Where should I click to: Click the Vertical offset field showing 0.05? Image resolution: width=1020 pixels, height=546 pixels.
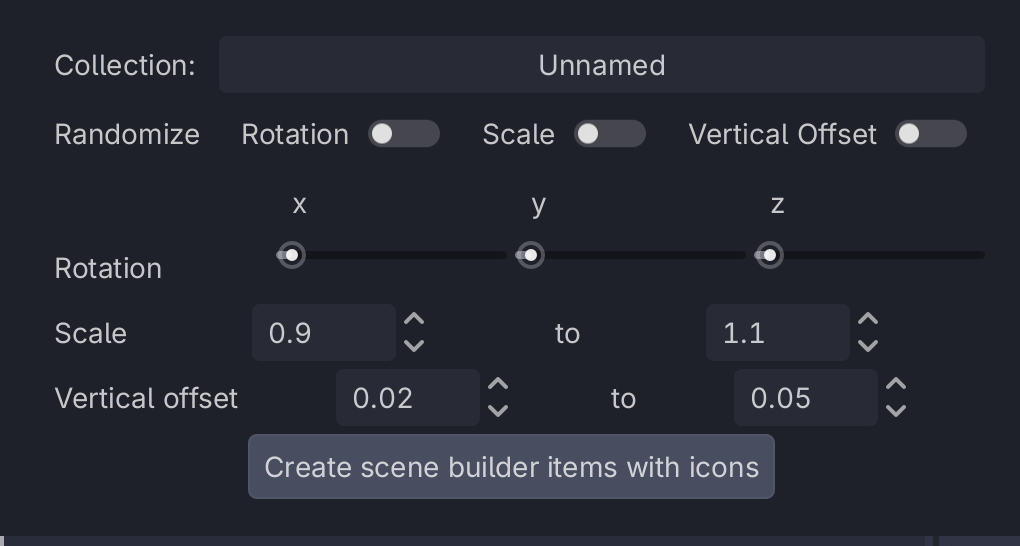coord(805,398)
